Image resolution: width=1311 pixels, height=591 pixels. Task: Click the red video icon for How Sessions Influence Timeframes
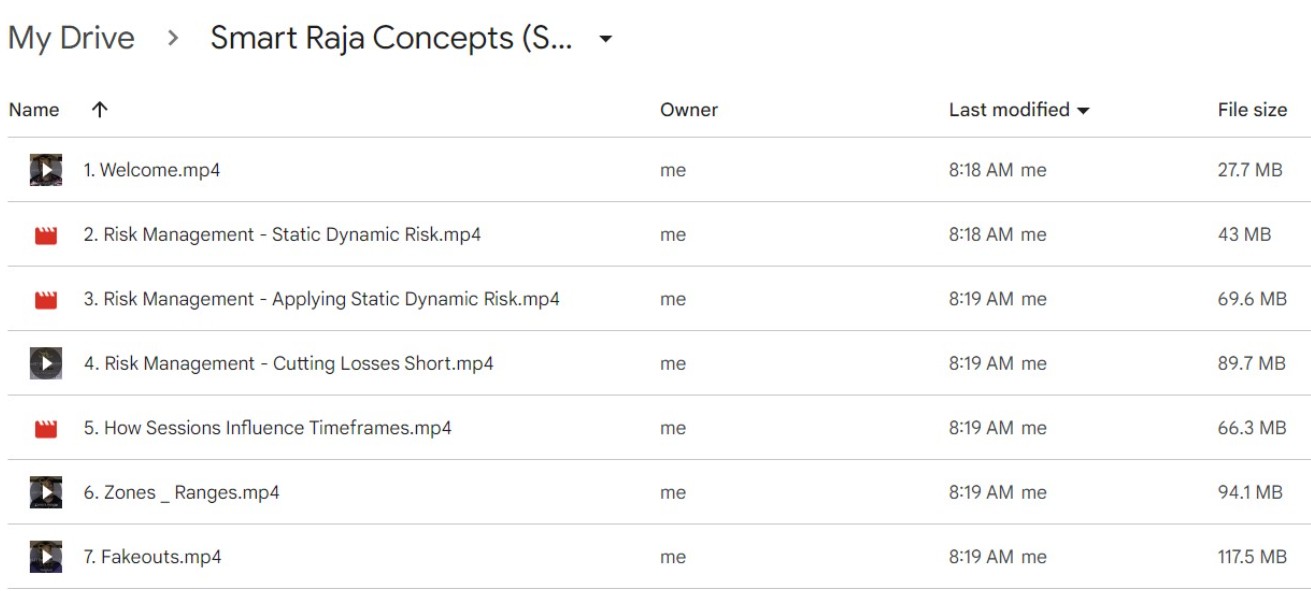46,429
